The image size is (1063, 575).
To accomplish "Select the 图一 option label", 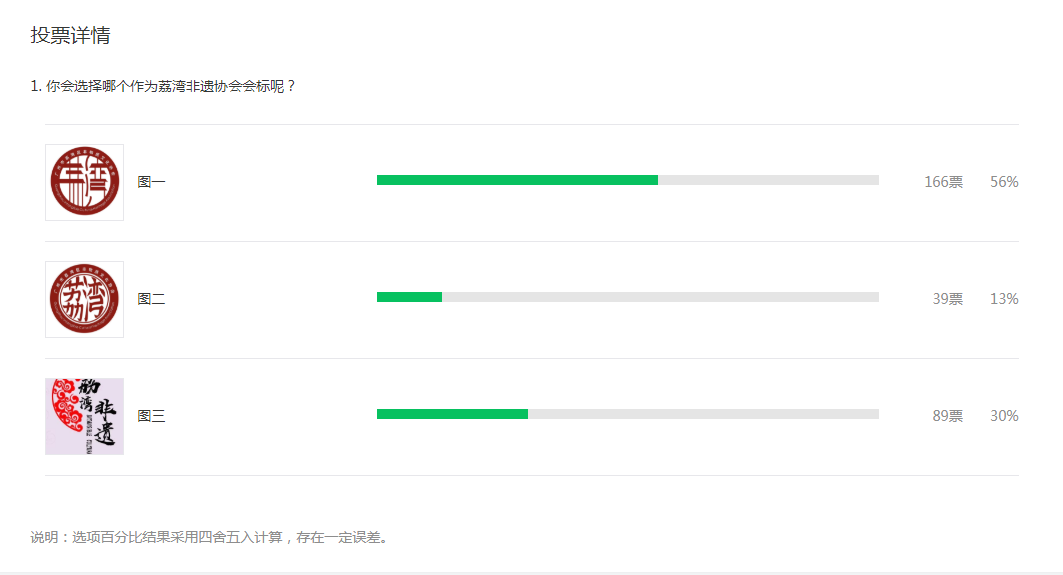I will [151, 182].
